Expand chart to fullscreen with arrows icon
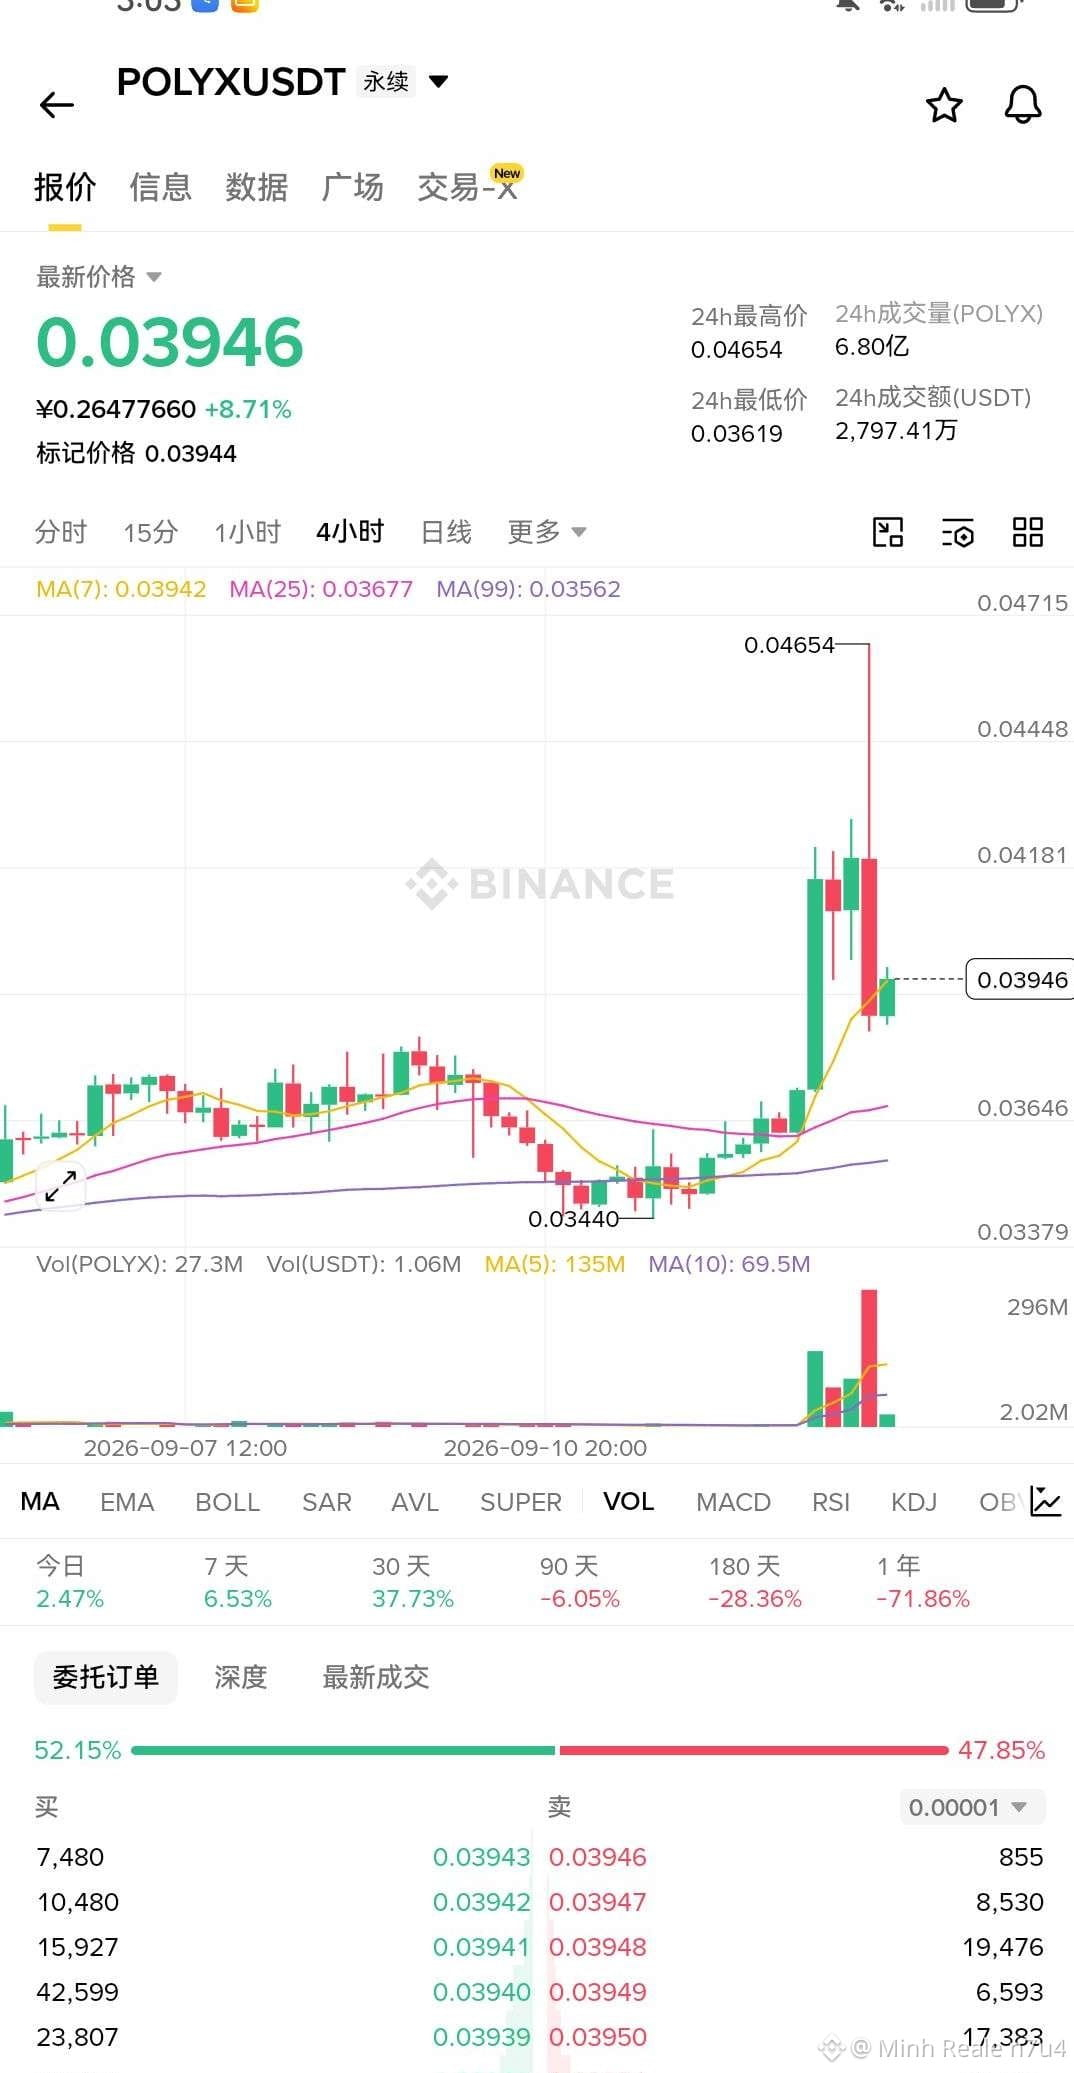The width and height of the screenshot is (1074, 2073). [61, 1186]
